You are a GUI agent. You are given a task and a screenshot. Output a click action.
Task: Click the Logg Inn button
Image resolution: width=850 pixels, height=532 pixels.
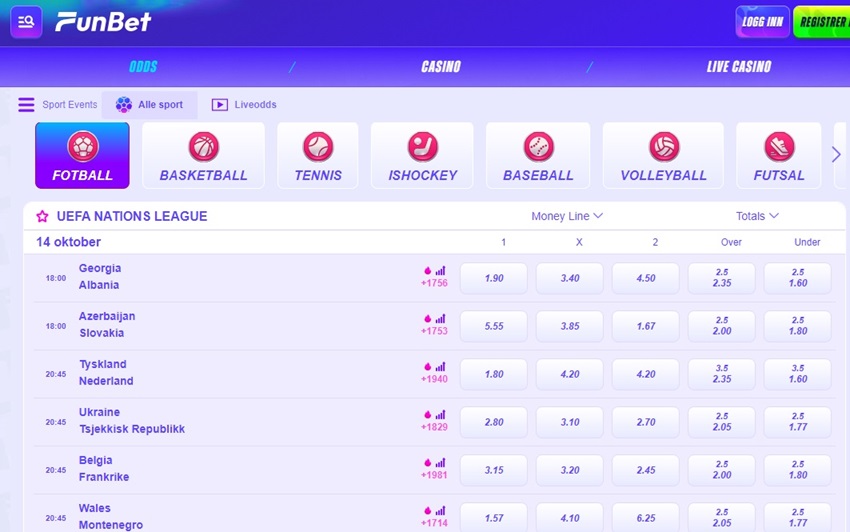(762, 22)
